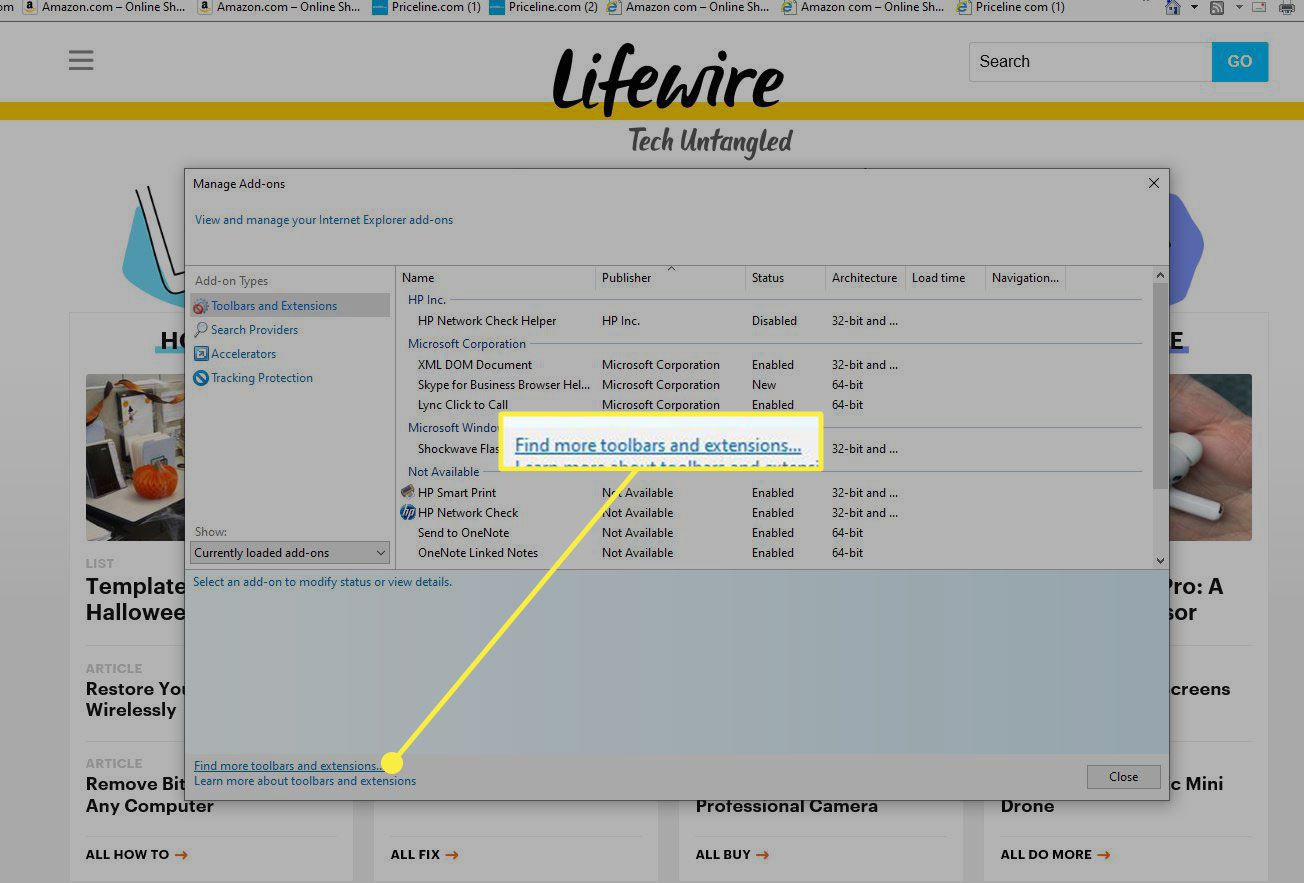Open the ALL BUY link
Image resolution: width=1304 pixels, height=883 pixels.
coord(733,855)
